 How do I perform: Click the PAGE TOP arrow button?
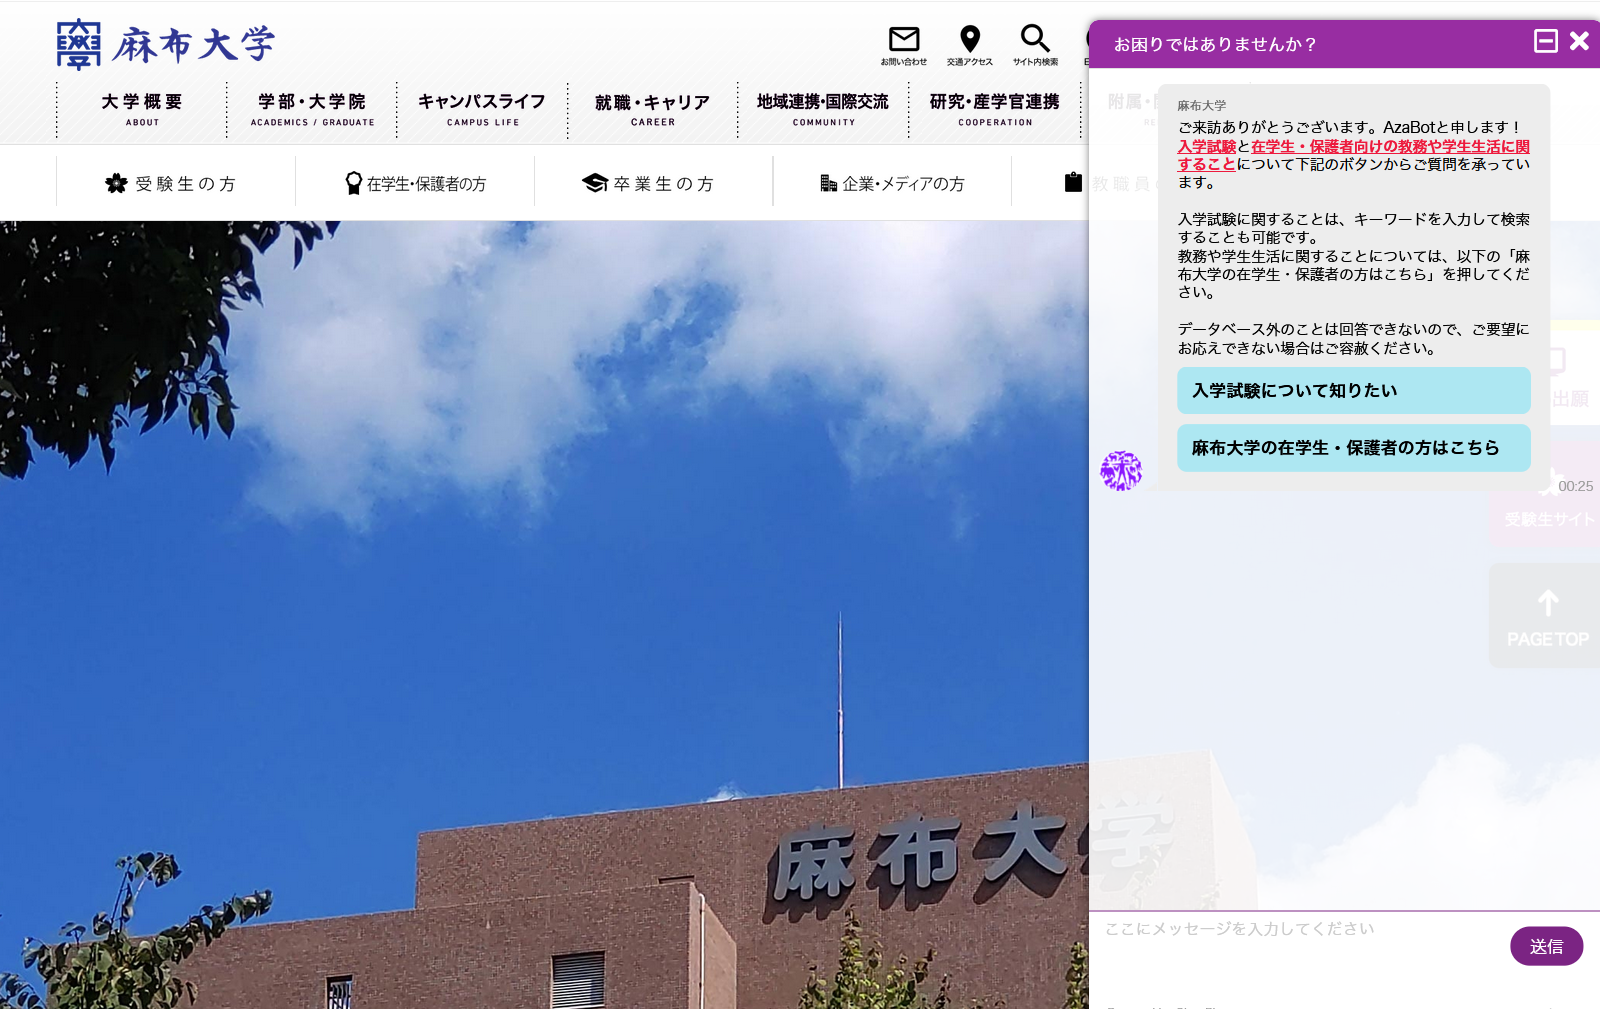(1547, 616)
